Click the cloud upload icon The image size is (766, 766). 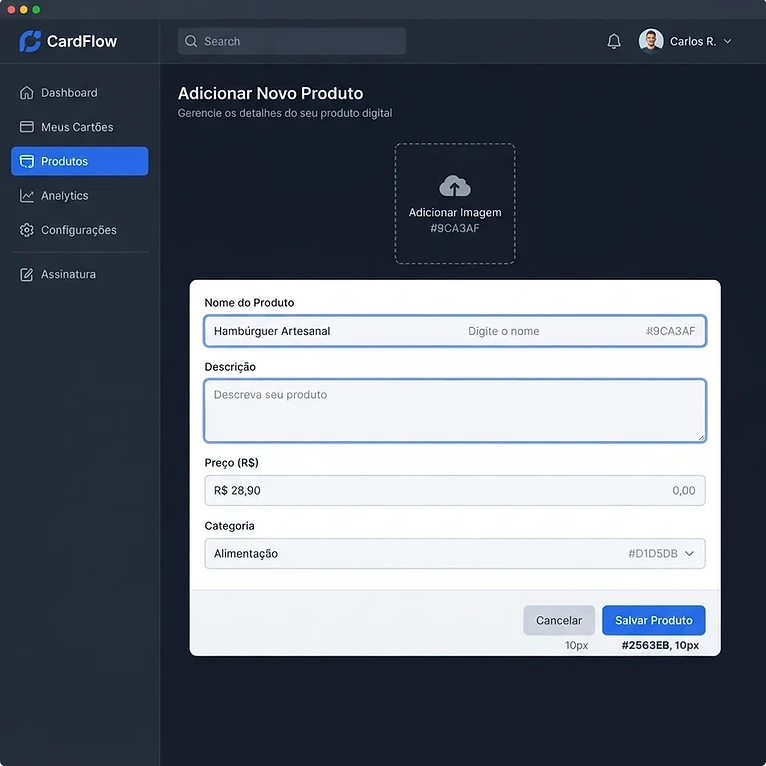455,186
